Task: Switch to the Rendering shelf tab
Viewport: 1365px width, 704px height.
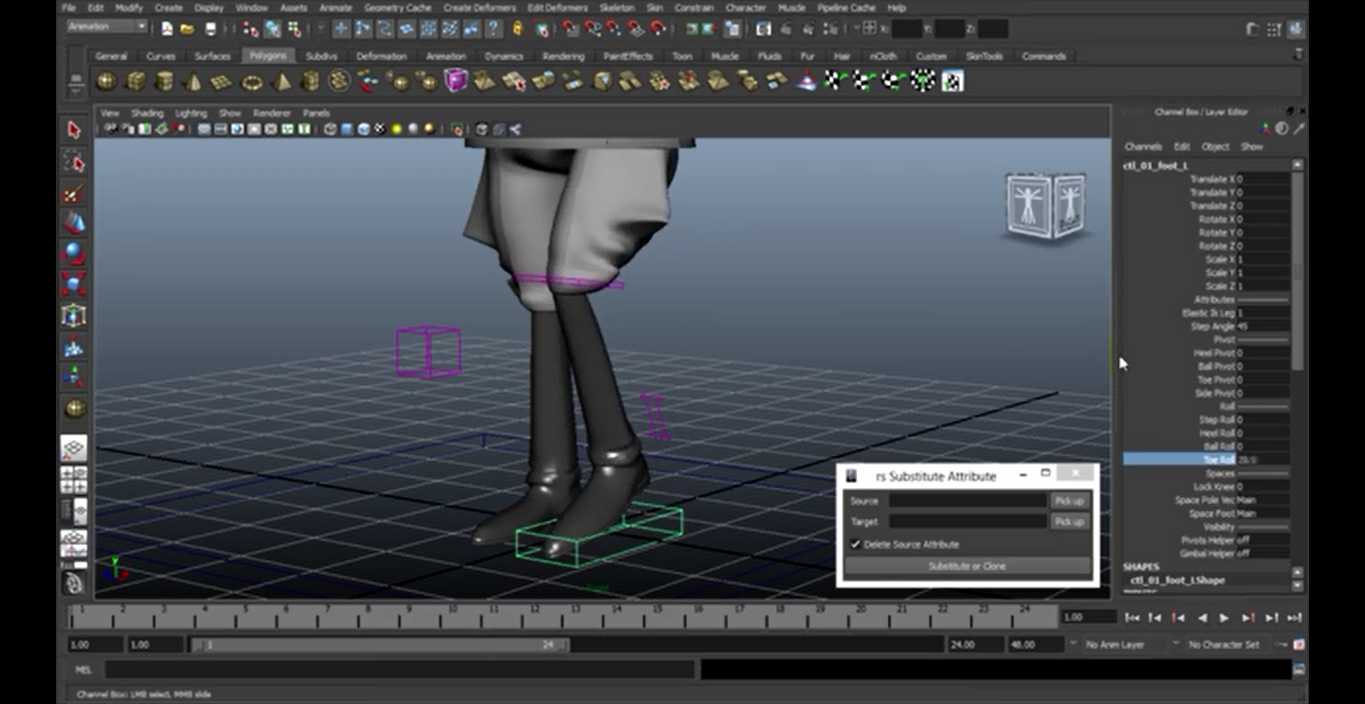Action: click(563, 56)
